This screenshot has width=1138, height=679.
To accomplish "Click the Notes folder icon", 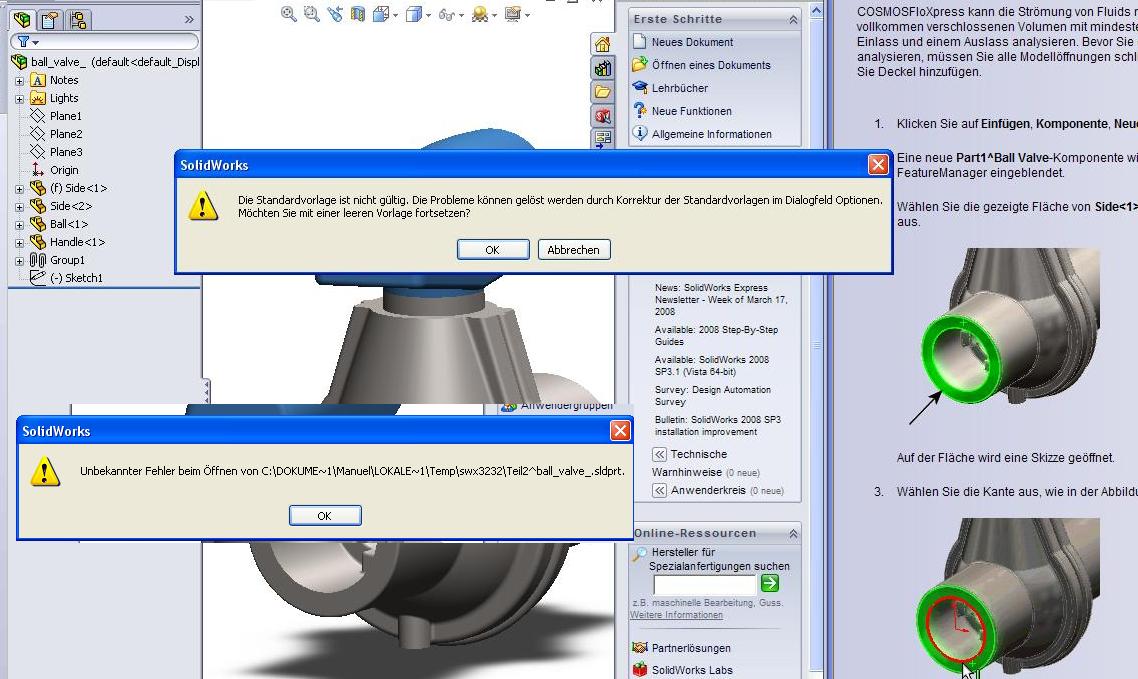I will coord(38,81).
